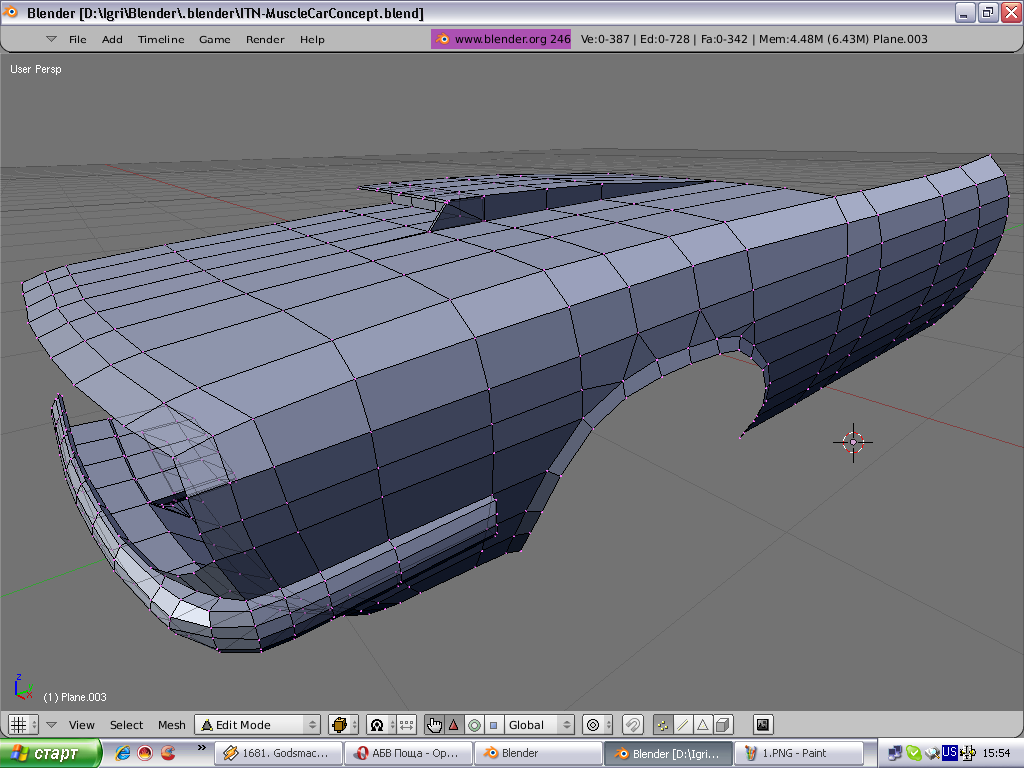This screenshot has height=768, width=1024.
Task: Toggle snapping magnet button
Action: coord(632,725)
